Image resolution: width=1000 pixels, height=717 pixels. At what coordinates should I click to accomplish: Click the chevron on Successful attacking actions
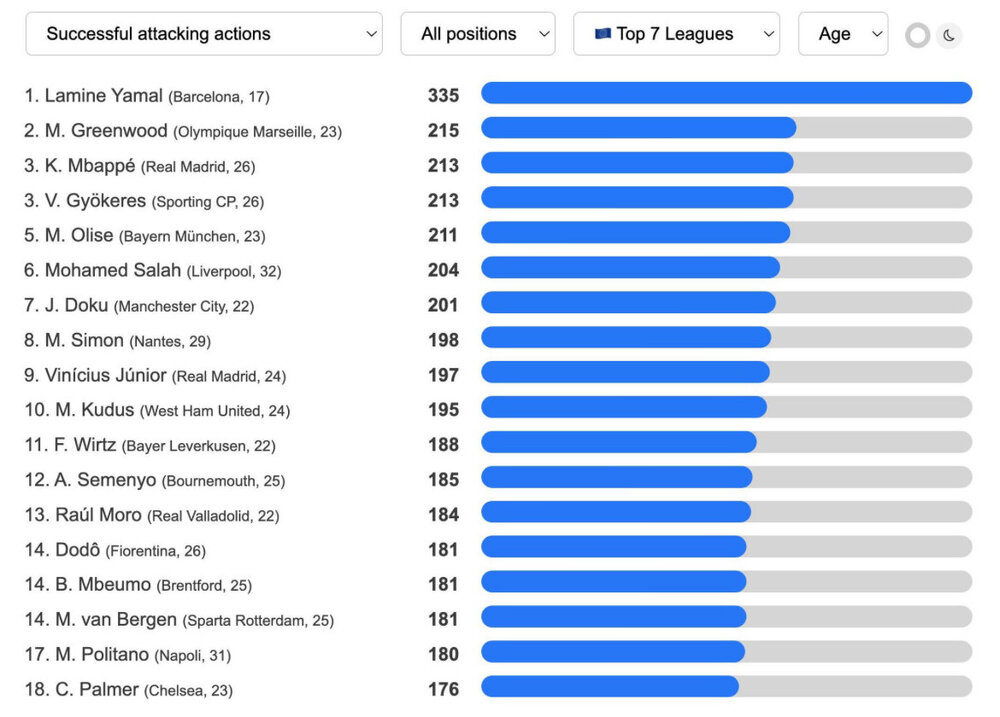tap(371, 34)
